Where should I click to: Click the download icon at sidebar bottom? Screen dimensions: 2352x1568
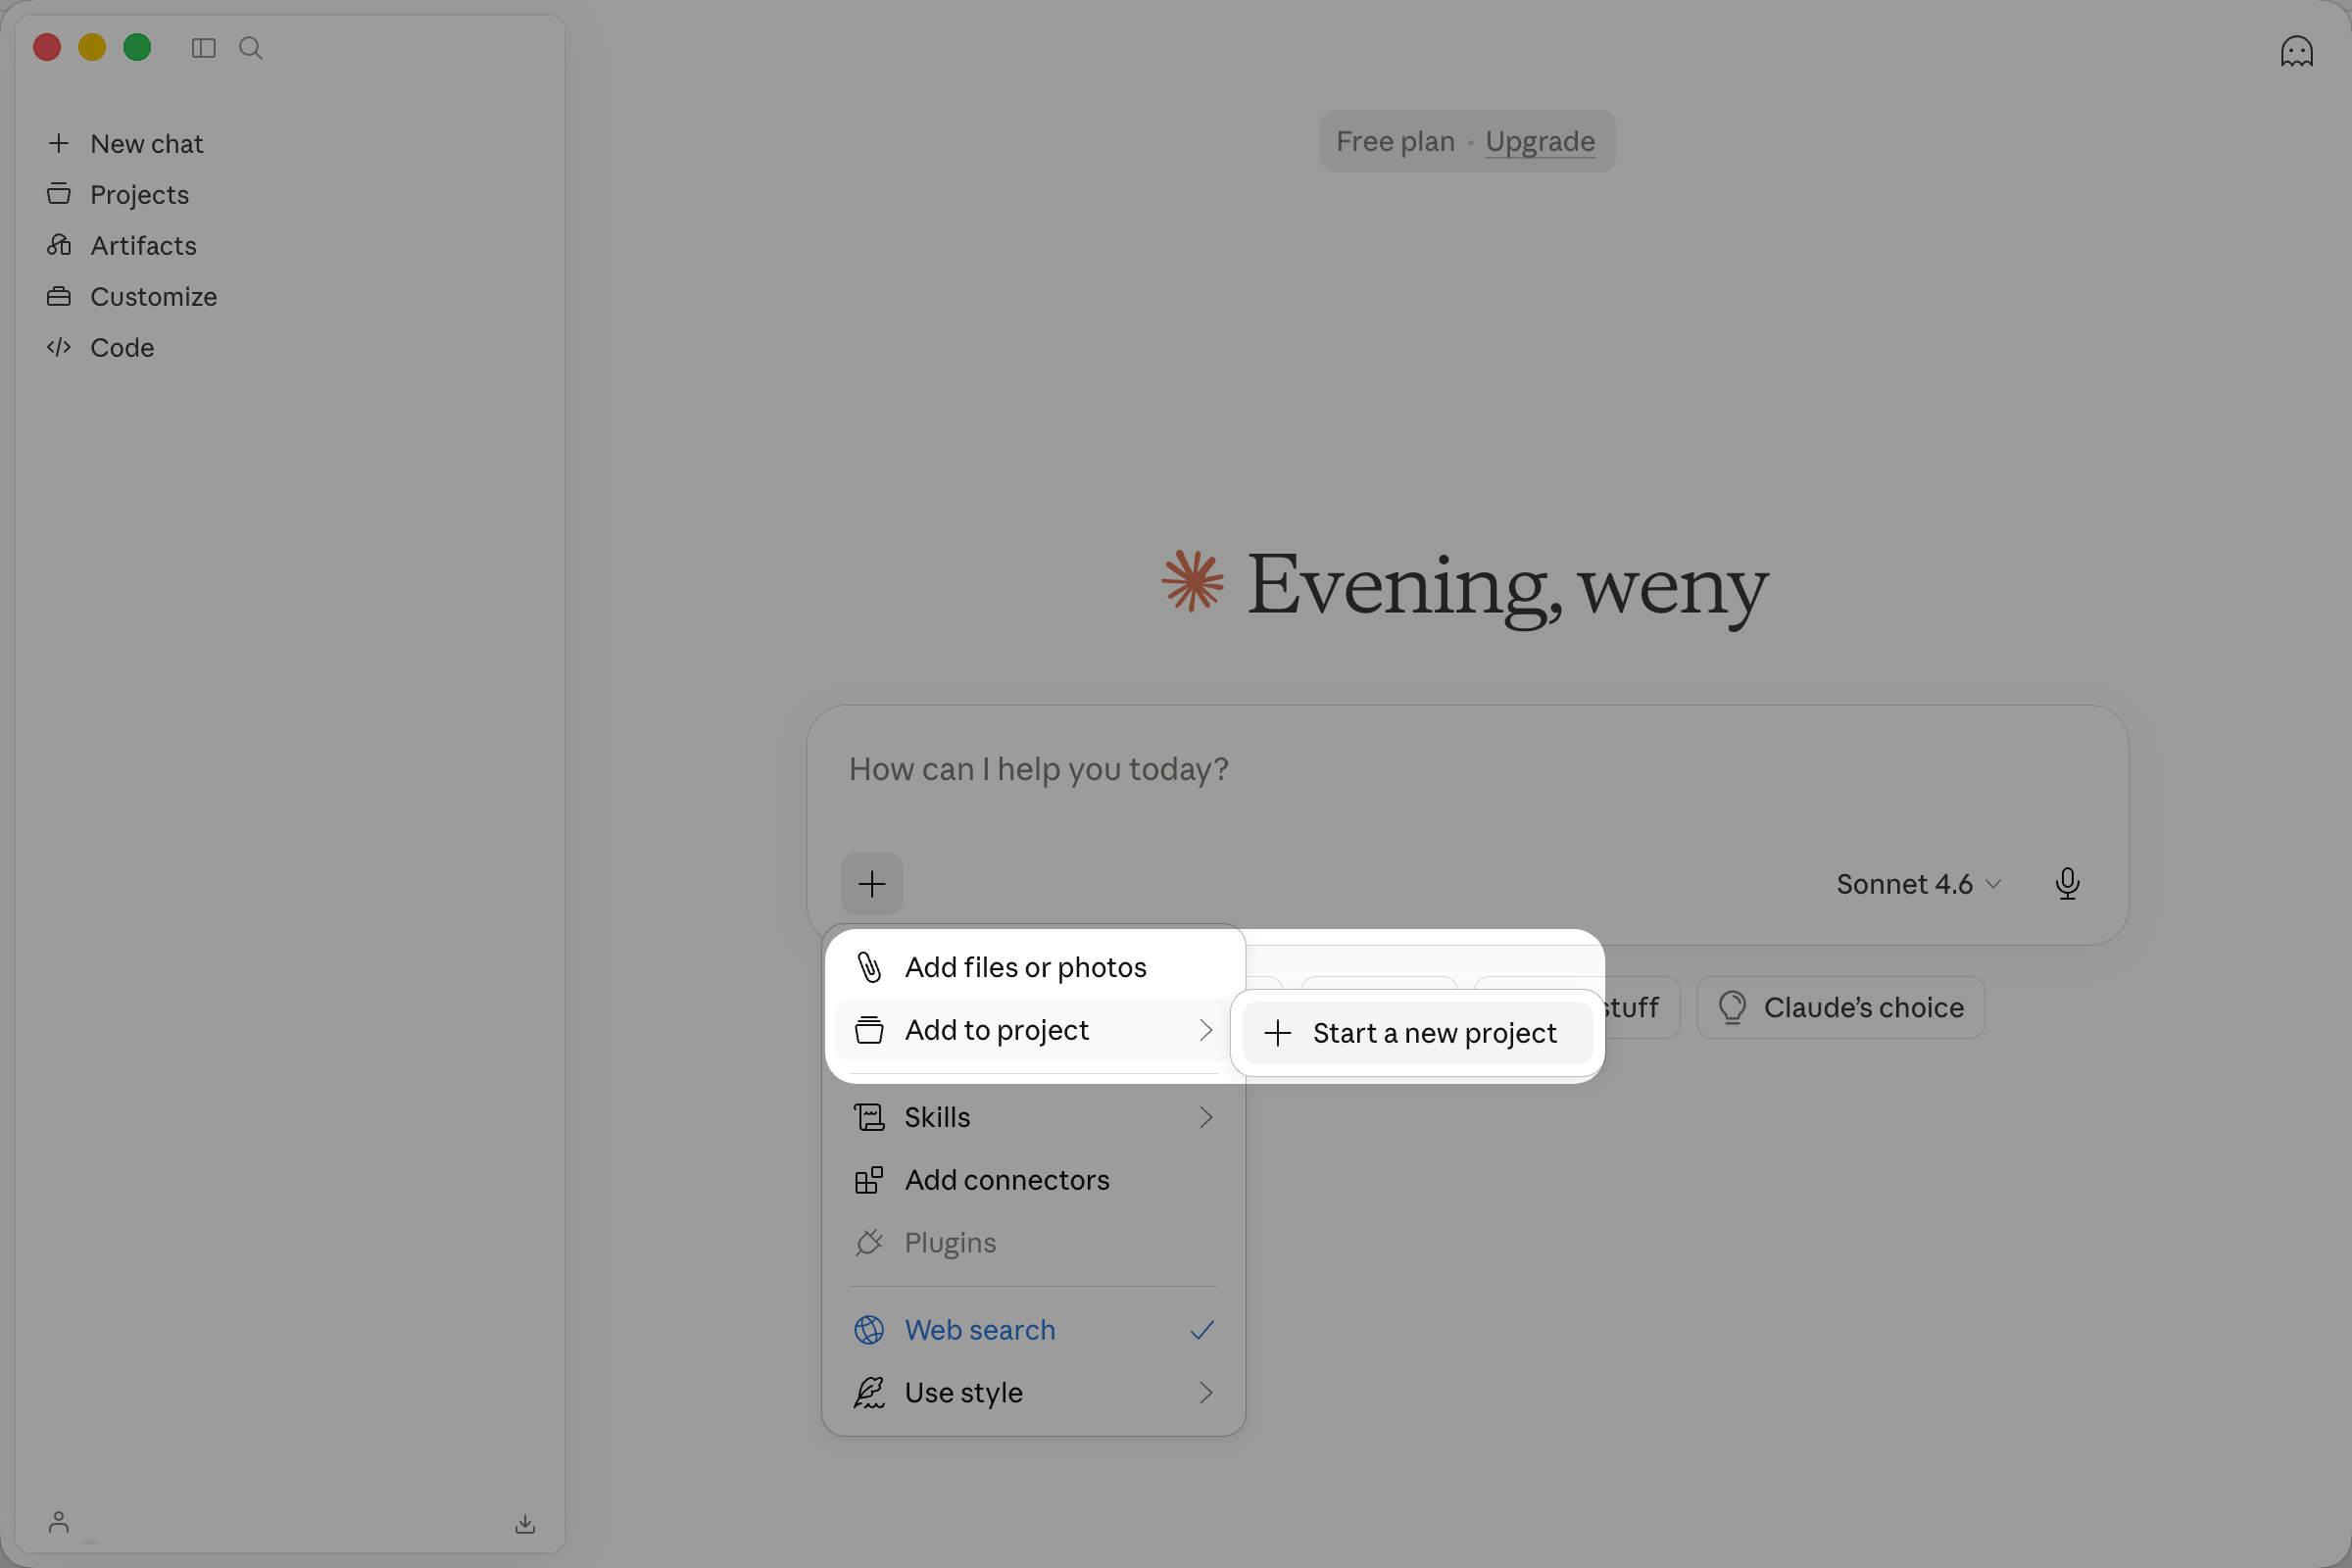click(525, 1523)
